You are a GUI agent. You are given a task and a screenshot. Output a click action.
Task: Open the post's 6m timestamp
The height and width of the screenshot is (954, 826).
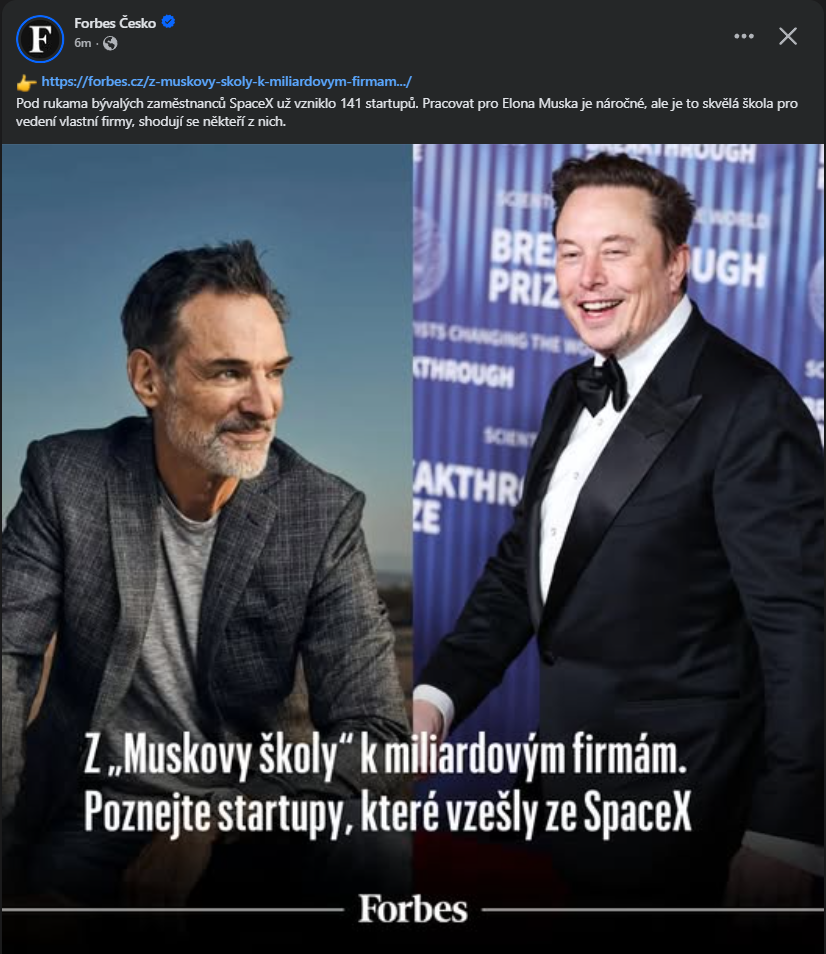pyautogui.click(x=83, y=43)
